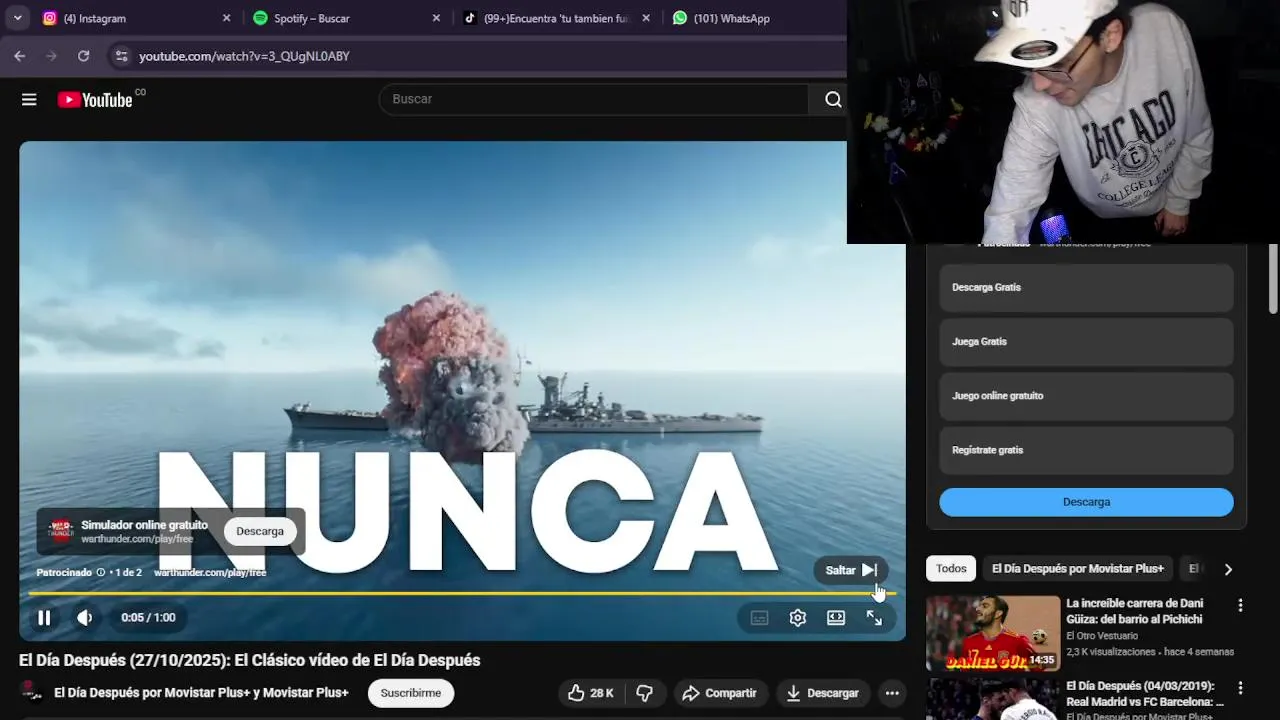Open El Día Después por Movistar Plus+ channel
This screenshot has height=720, width=1280.
(201, 693)
